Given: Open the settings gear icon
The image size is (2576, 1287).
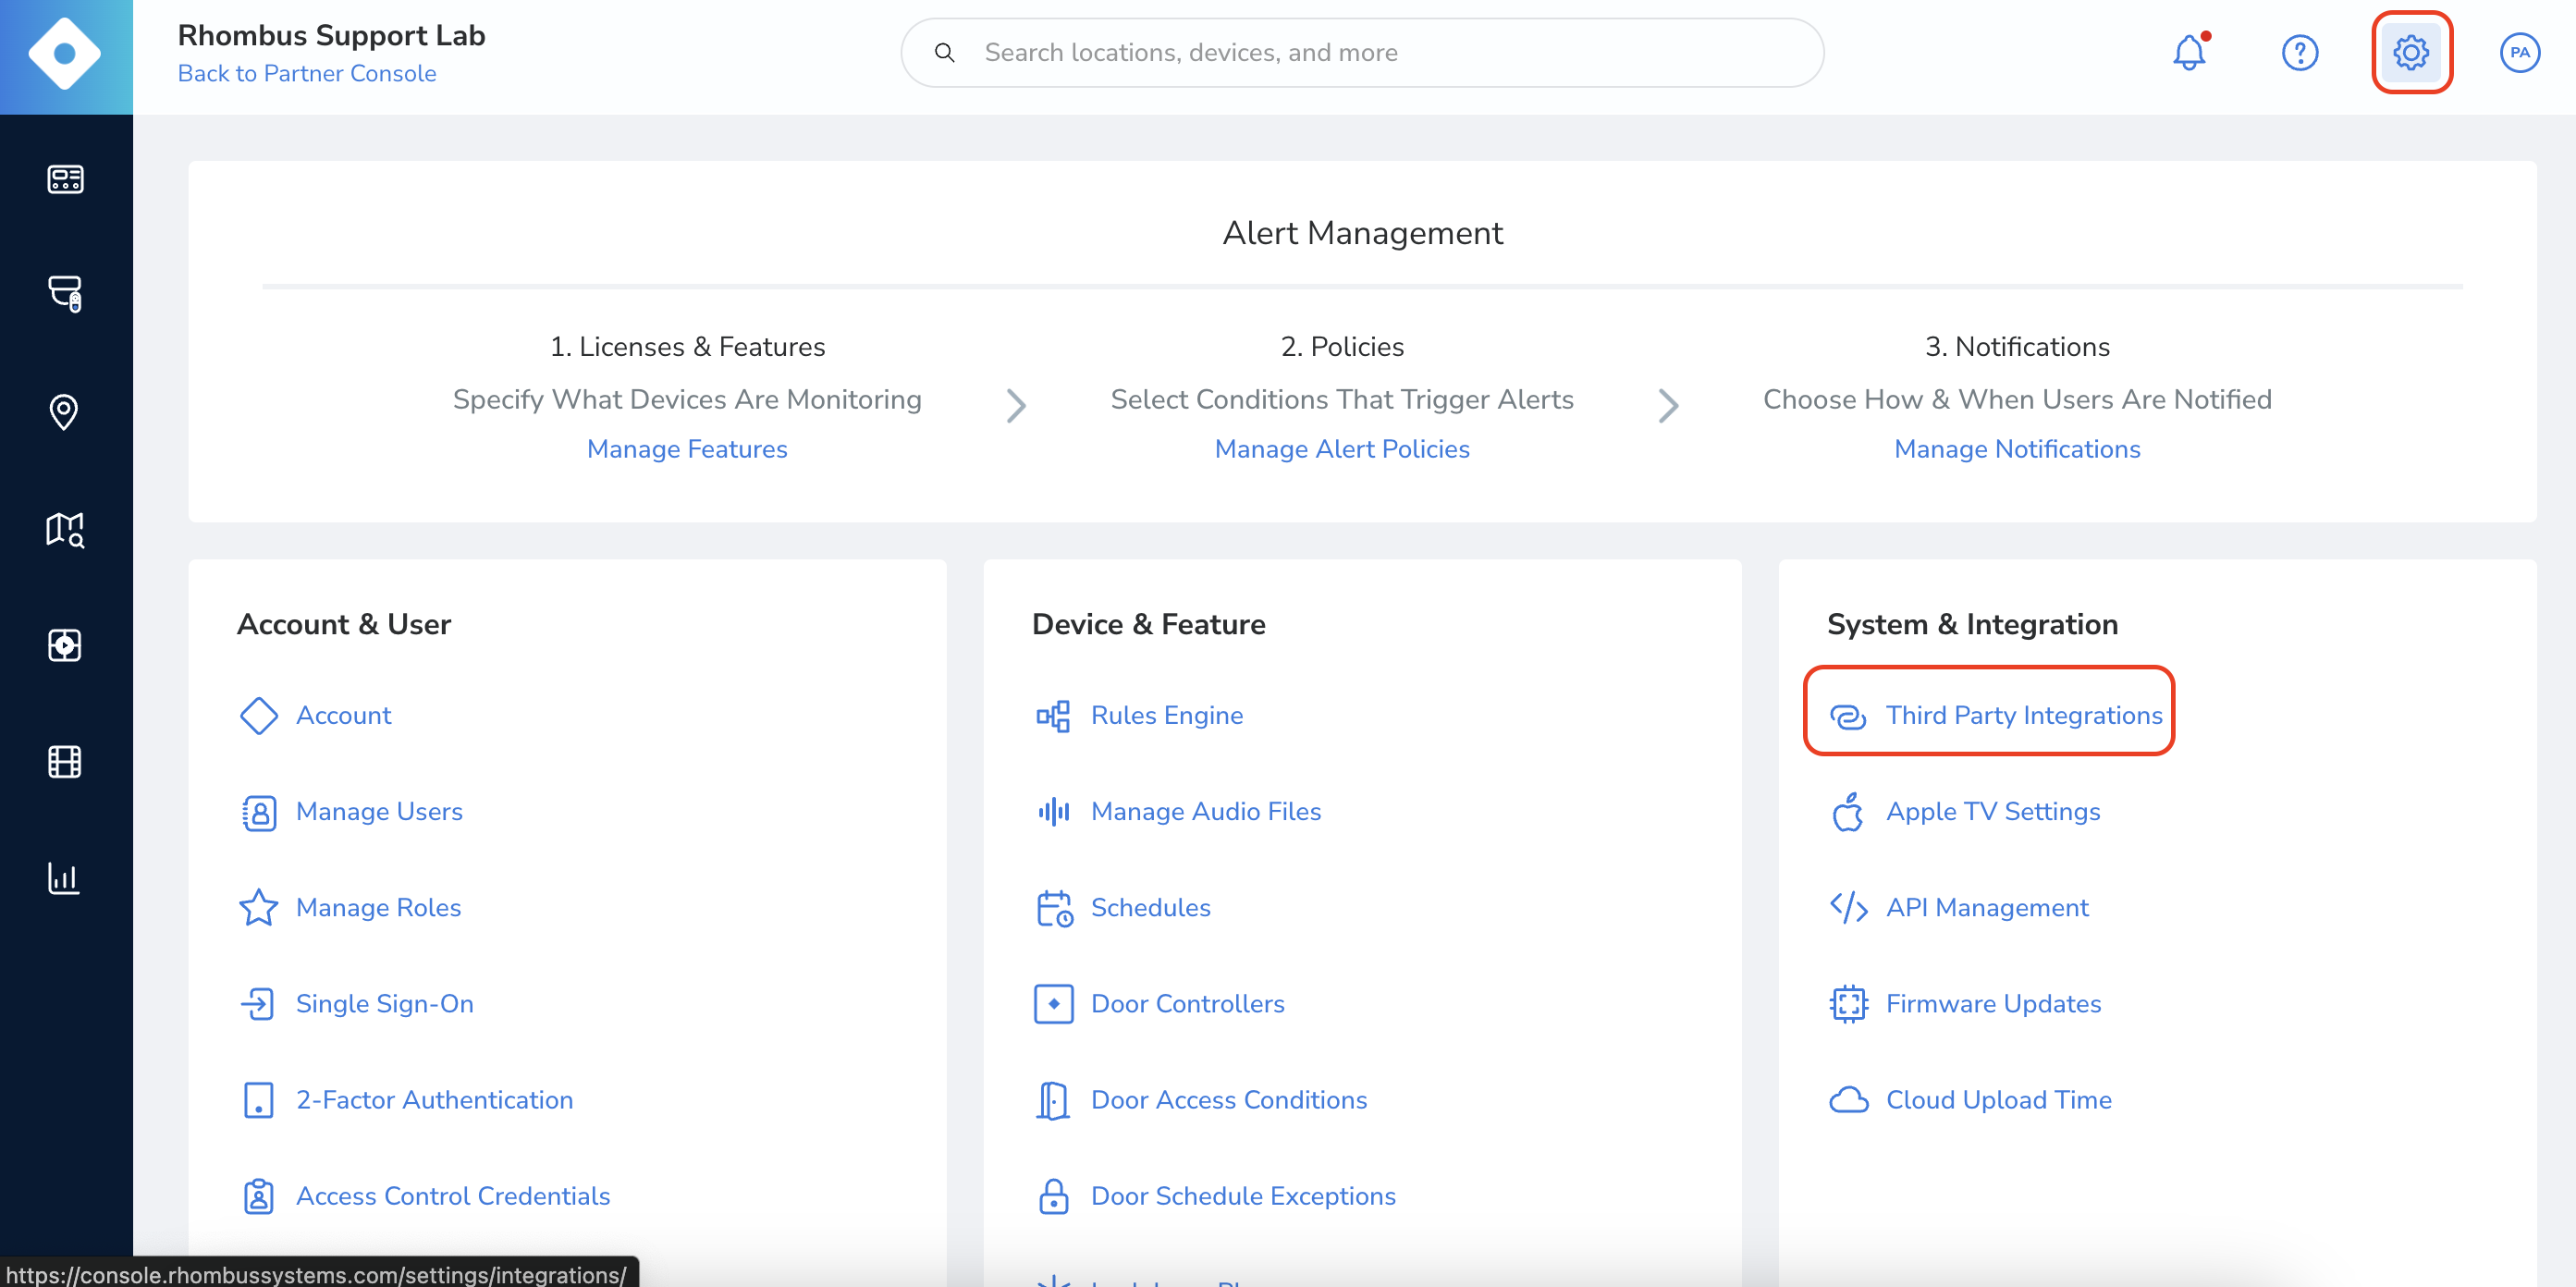Looking at the screenshot, I should coord(2411,53).
